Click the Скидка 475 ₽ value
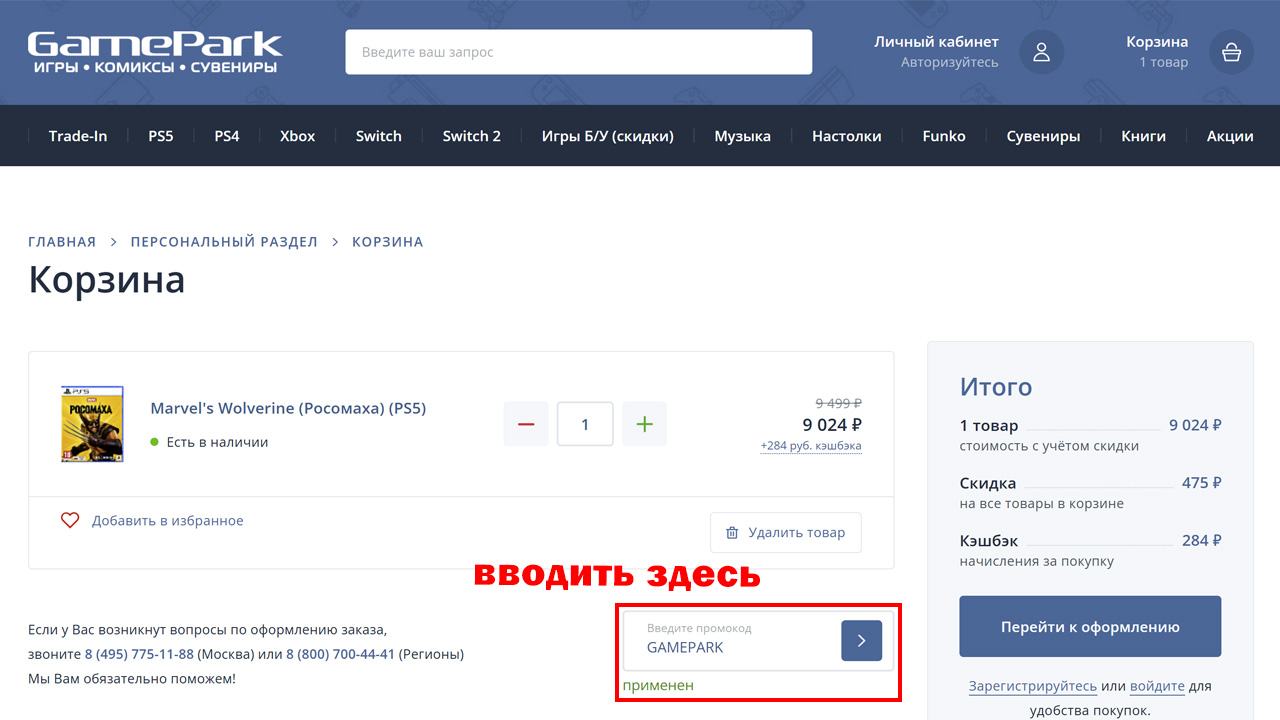 [x=1201, y=483]
